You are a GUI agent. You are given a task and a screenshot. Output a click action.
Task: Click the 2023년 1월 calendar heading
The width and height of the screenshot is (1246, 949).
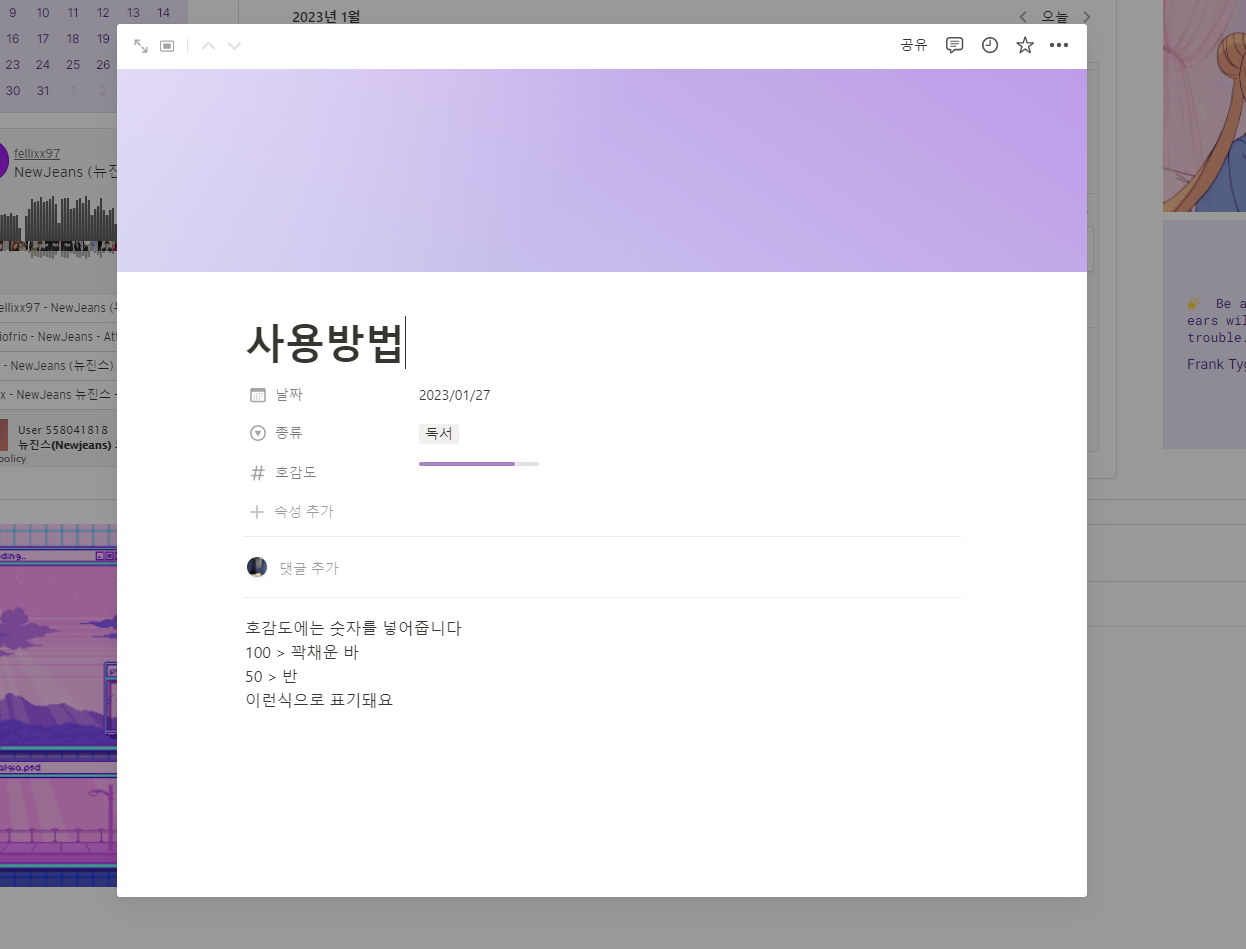tap(326, 16)
